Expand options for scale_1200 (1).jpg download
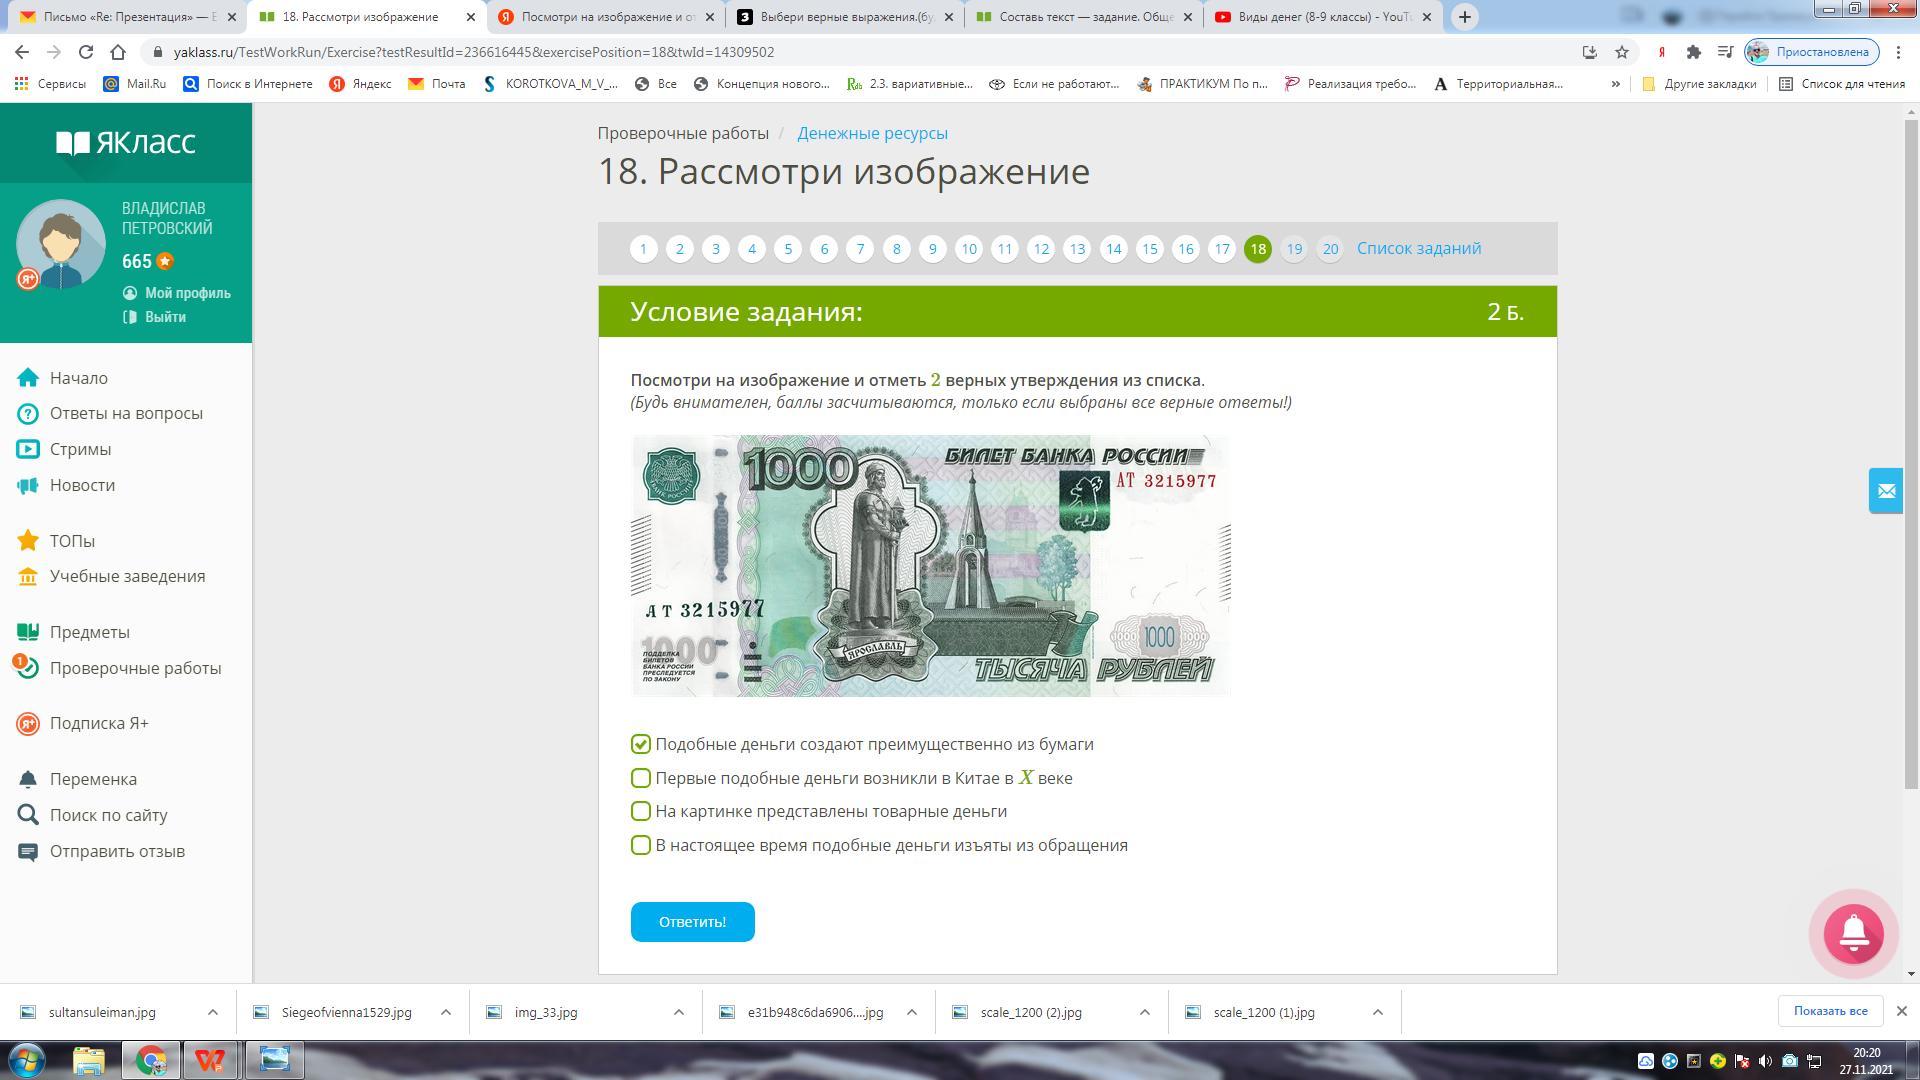 (x=1377, y=1012)
